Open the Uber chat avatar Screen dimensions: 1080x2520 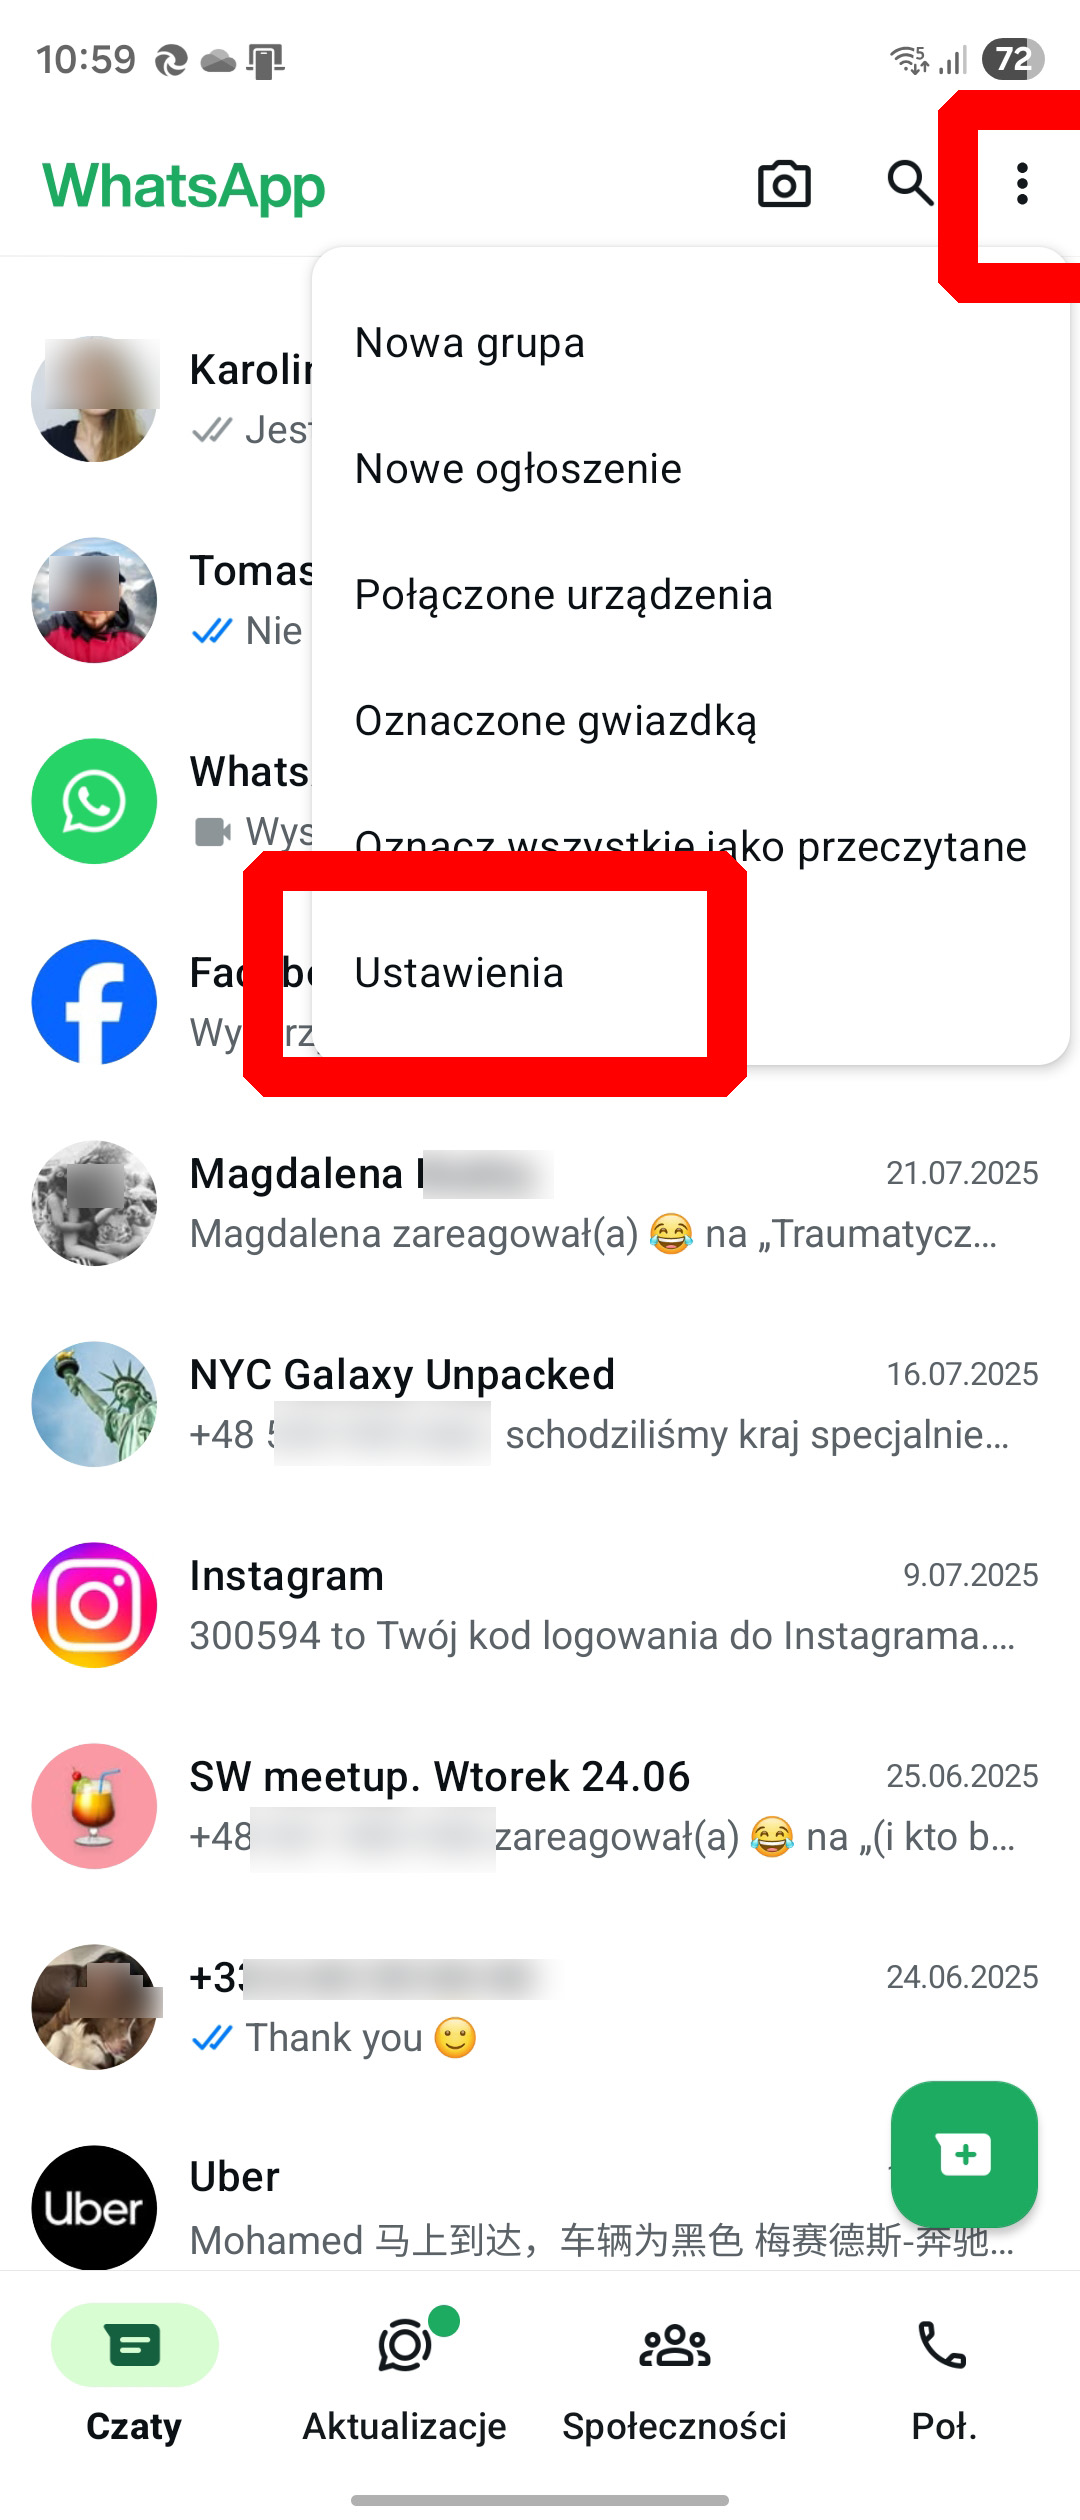[x=94, y=2207]
